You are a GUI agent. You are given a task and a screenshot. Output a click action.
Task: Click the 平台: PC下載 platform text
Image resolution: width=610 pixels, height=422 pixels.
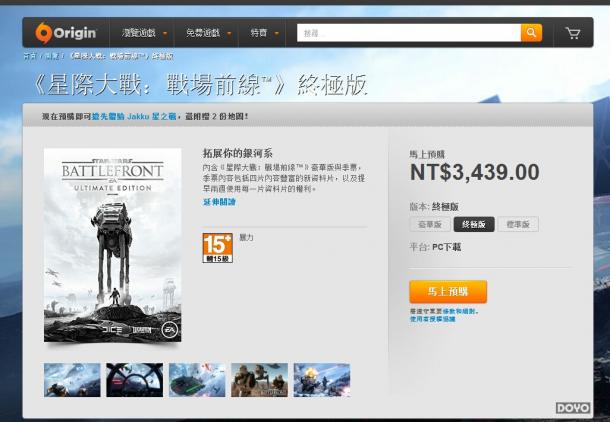pyautogui.click(x=435, y=247)
